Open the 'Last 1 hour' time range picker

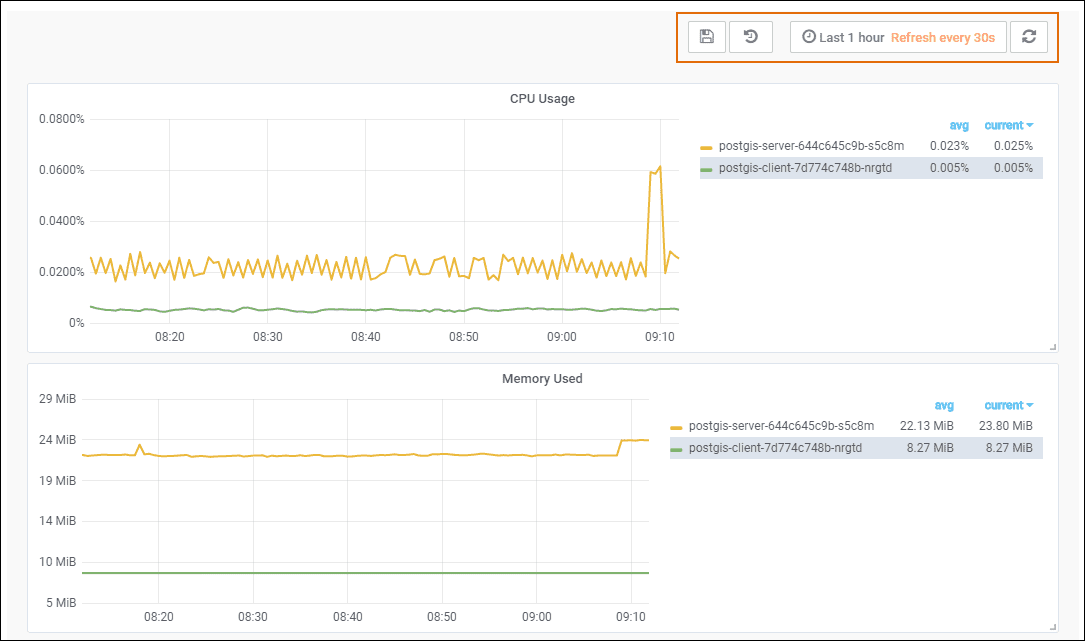point(843,37)
